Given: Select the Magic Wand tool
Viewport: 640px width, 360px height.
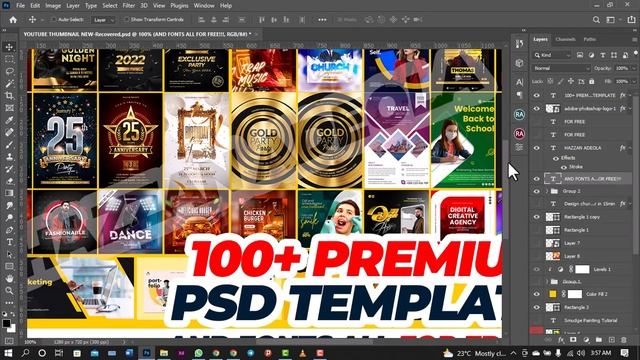Looking at the screenshot, I should (9, 84).
